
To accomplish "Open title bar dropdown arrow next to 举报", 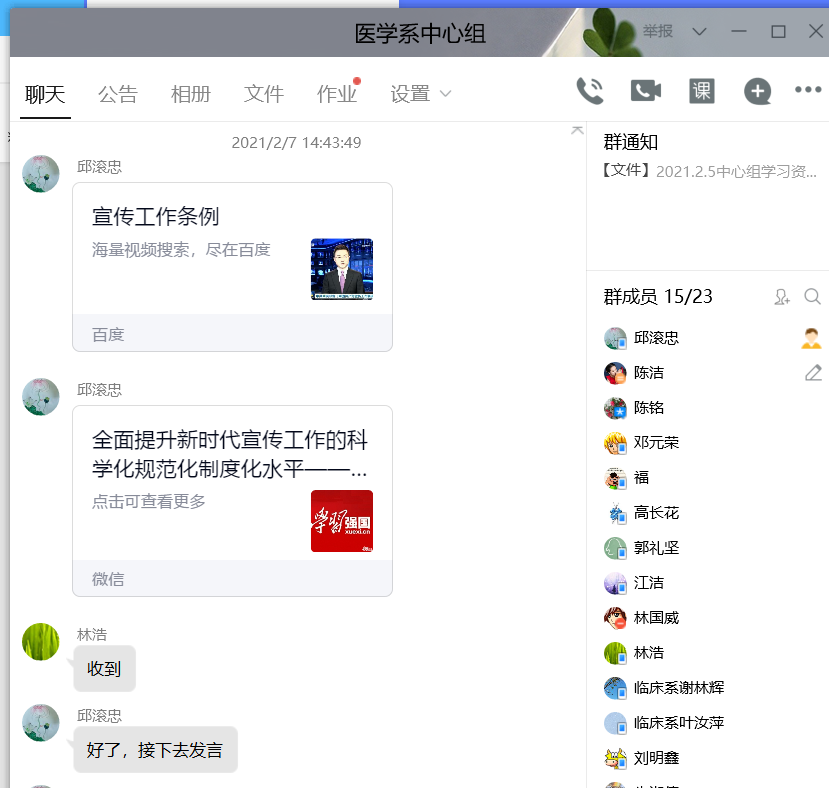I will coord(699,32).
